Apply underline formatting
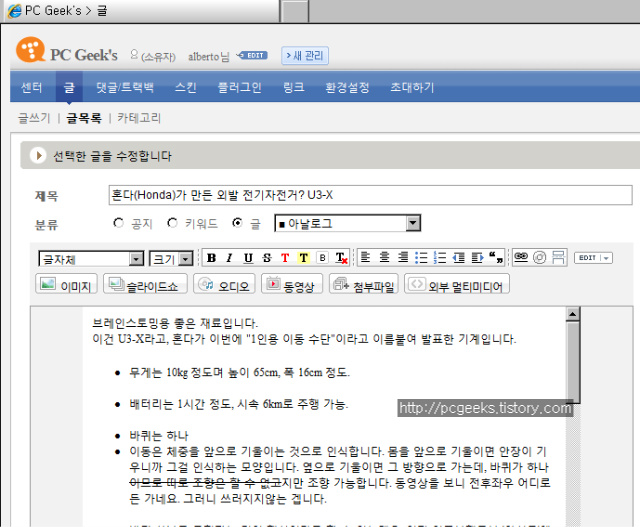This screenshot has height=527, width=640. [x=248, y=258]
